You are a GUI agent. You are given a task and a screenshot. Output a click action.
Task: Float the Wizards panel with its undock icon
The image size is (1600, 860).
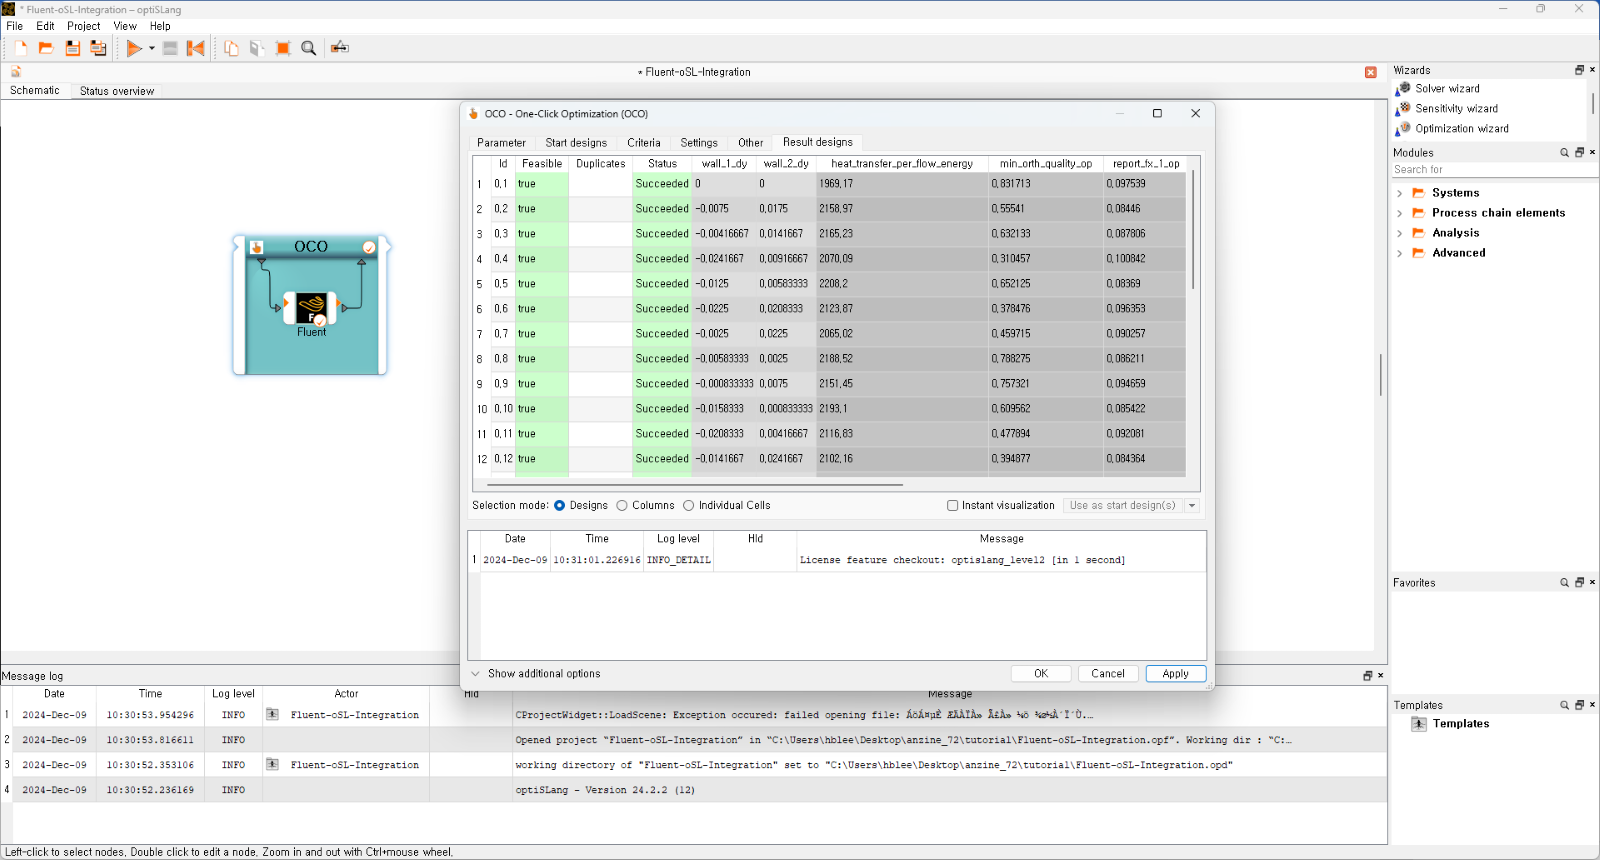(1579, 70)
